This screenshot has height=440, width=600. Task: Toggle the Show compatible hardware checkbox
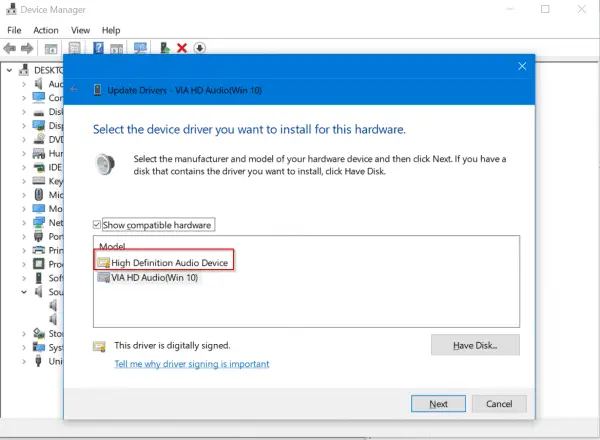(x=97, y=225)
